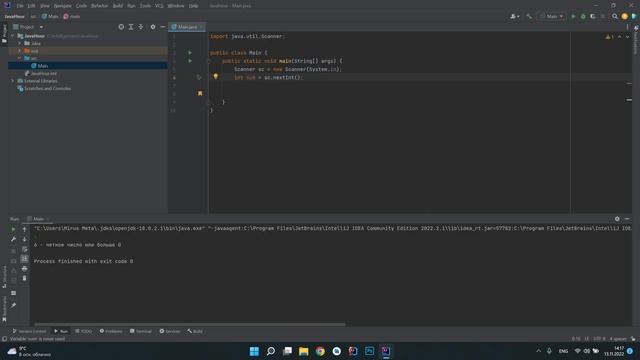Go to previous highlighted problem arrow
Screen dimensions: 640x360
[x=620, y=37]
